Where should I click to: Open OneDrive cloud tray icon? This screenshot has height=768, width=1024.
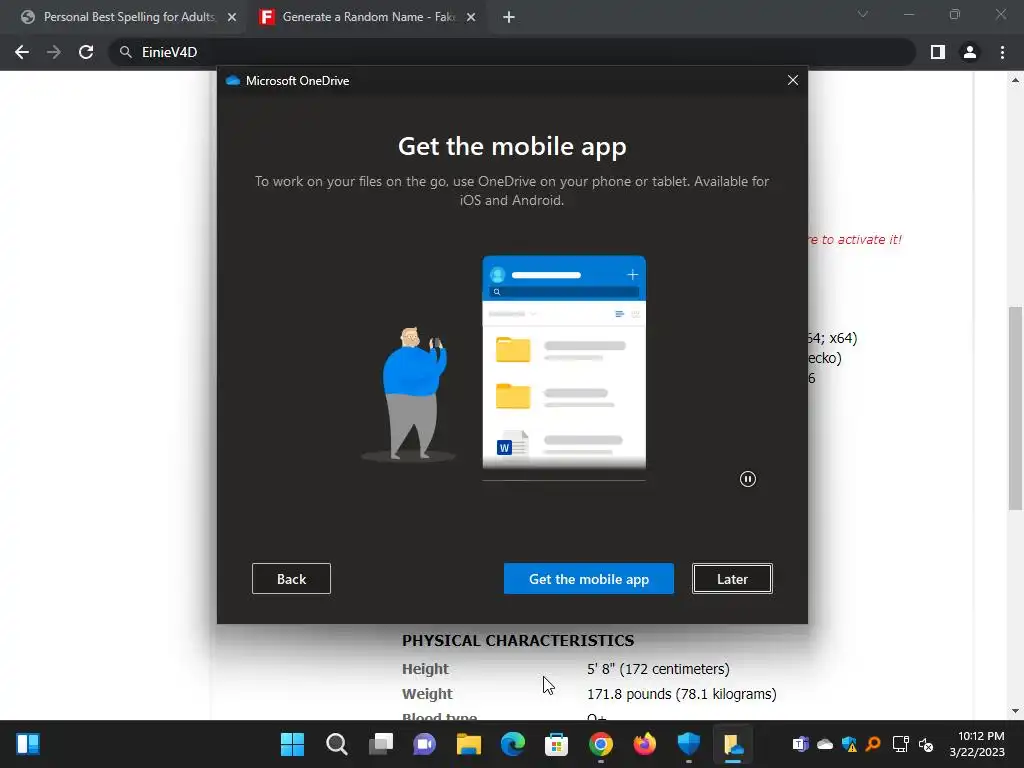coord(825,744)
